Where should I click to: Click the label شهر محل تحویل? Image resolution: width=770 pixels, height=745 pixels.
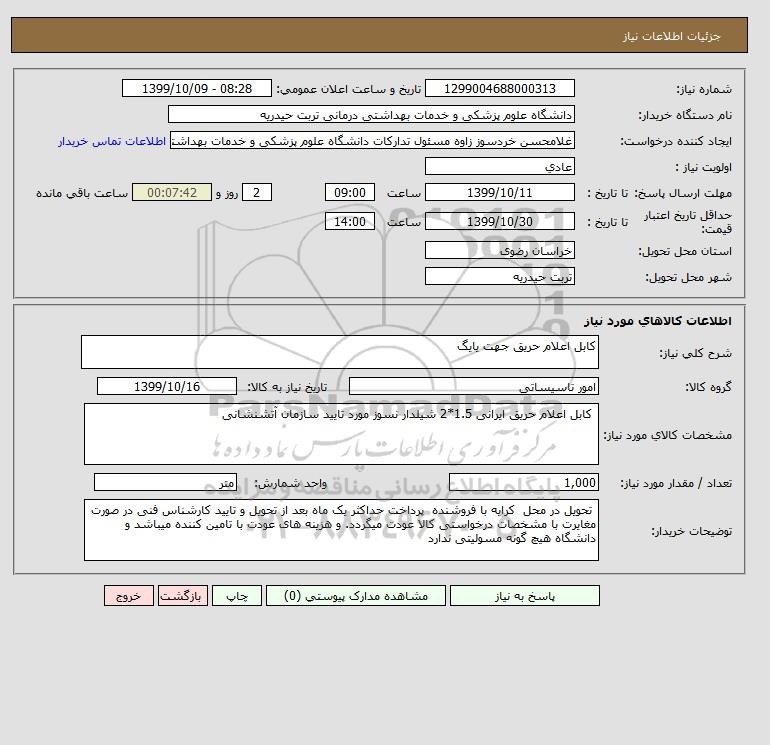[688, 277]
